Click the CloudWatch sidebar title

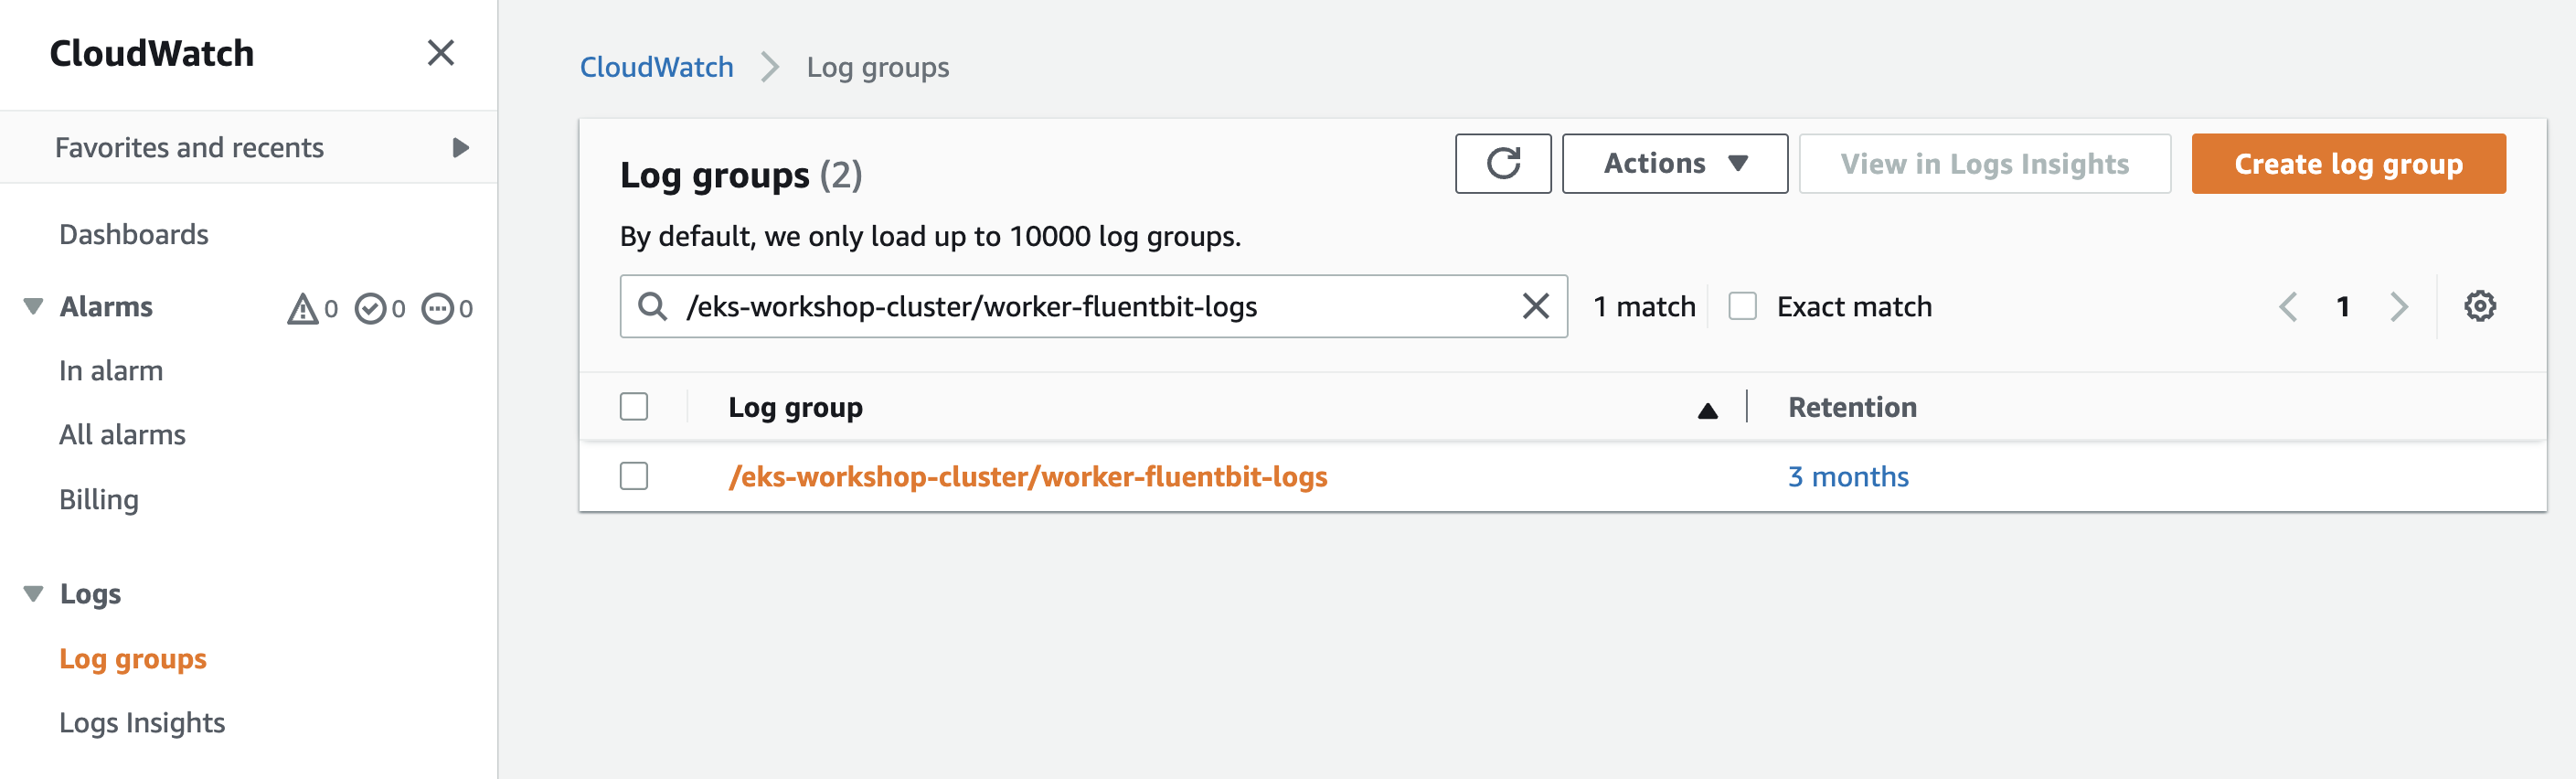pyautogui.click(x=152, y=53)
